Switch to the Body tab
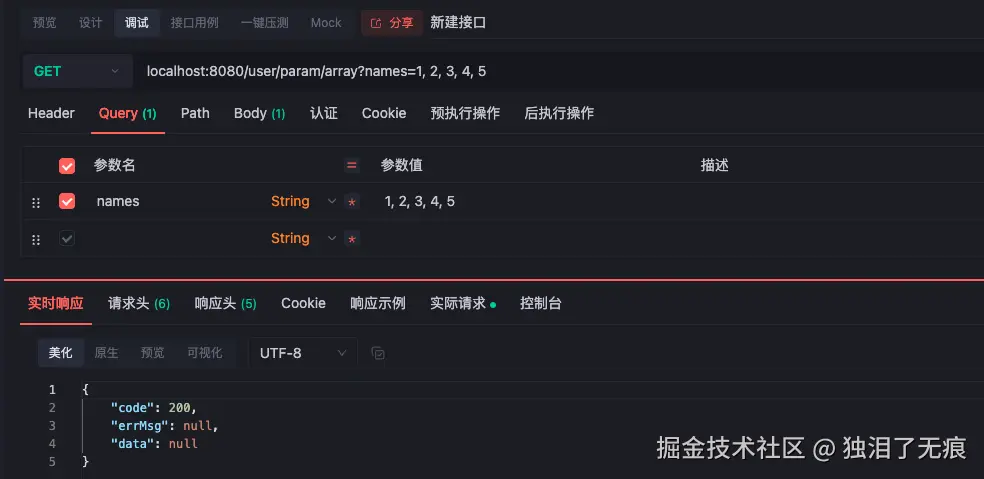 259,113
